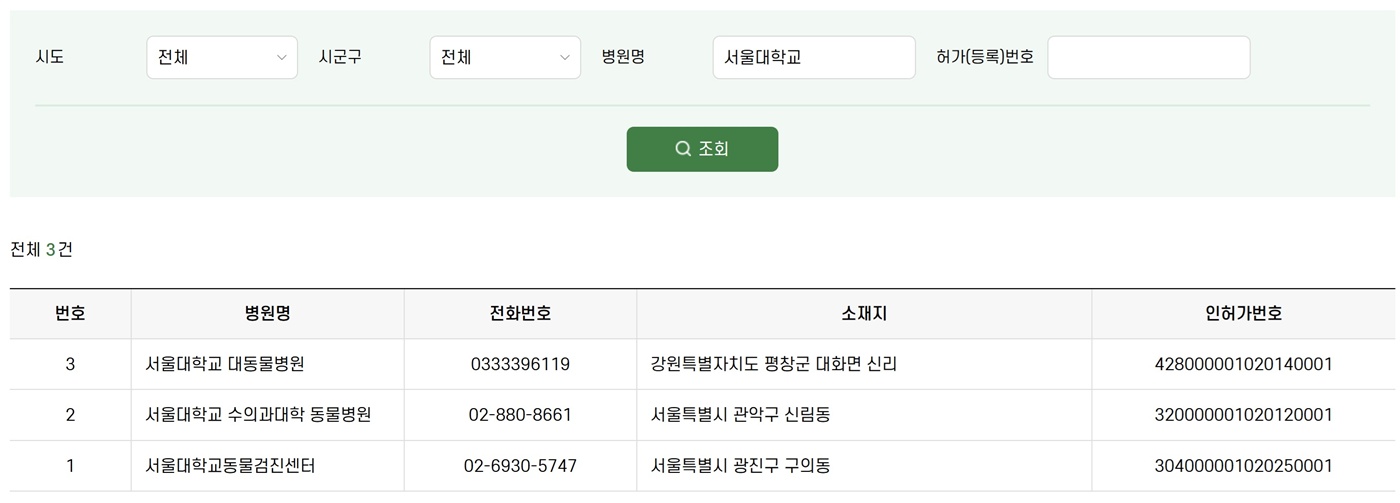Viewport: 1400px width, 503px height.
Task: Focus the 허가(등록)번호 input field
Action: [x=1148, y=57]
